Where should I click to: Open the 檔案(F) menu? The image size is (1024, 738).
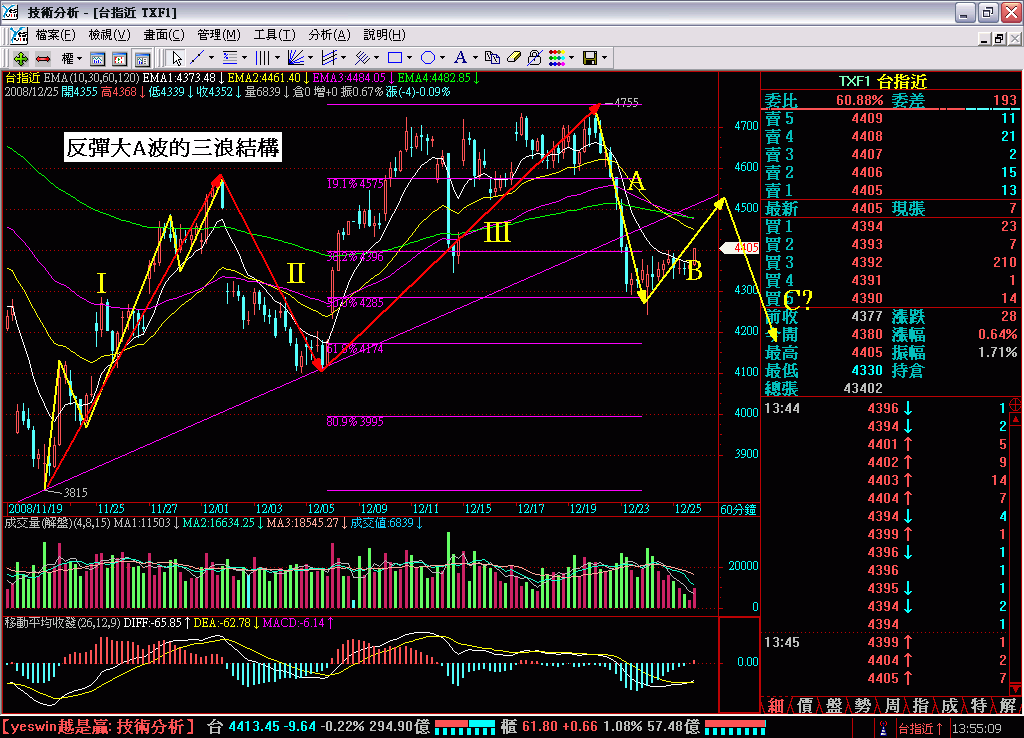pyautogui.click(x=55, y=35)
